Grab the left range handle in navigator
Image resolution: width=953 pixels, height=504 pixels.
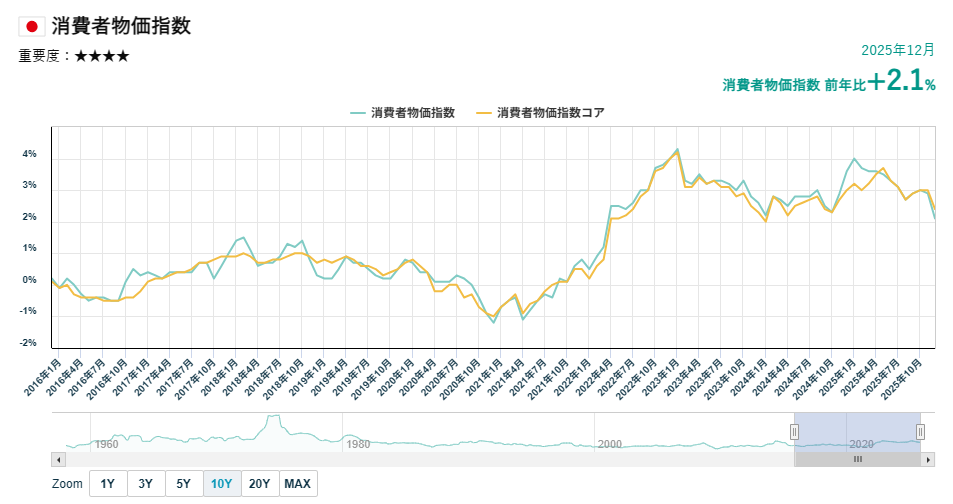pos(794,432)
